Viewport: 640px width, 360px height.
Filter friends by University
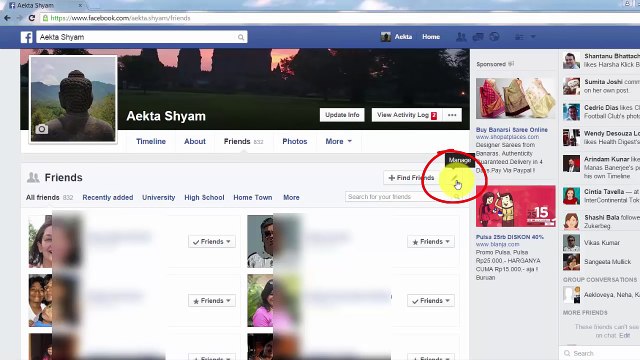(158, 198)
